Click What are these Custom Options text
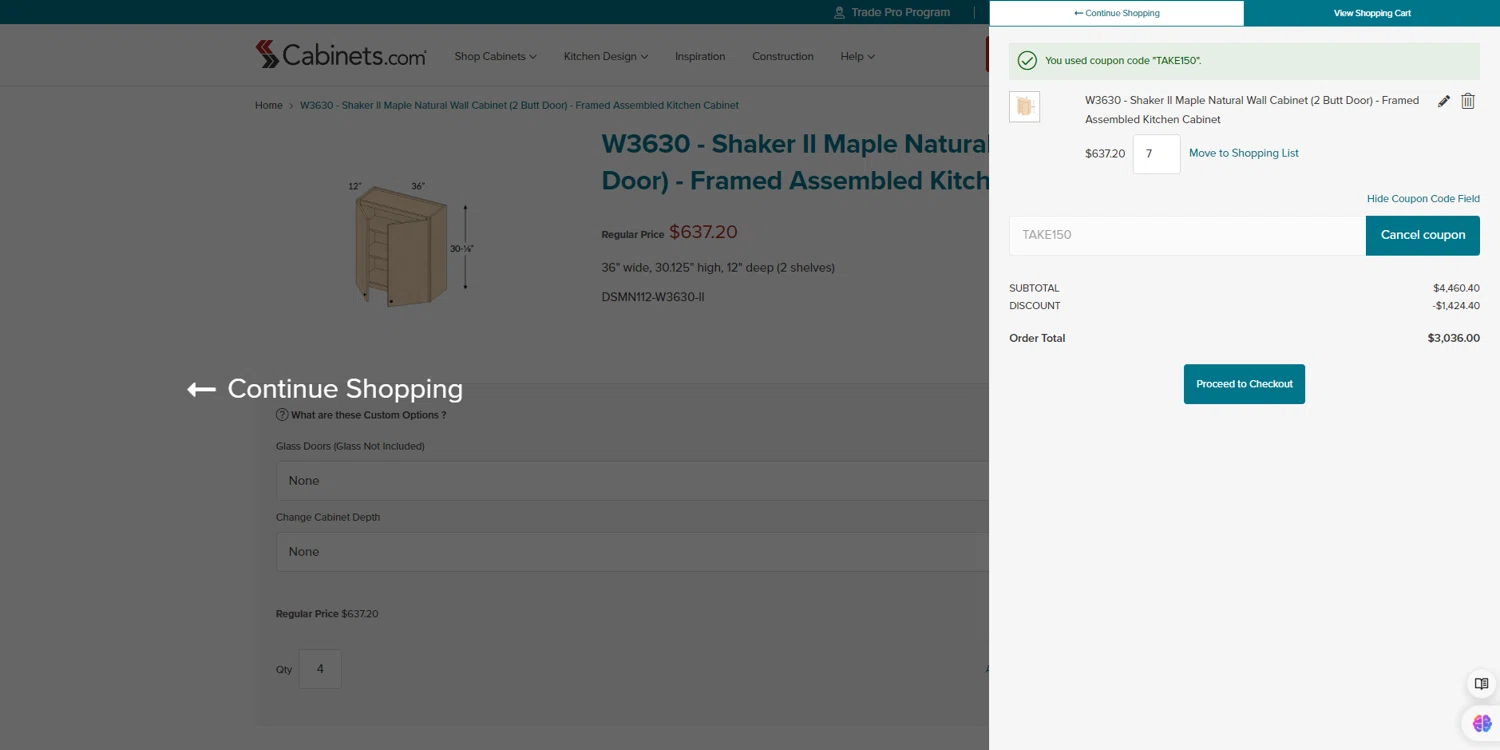Image resolution: width=1500 pixels, height=750 pixels. coord(368,415)
